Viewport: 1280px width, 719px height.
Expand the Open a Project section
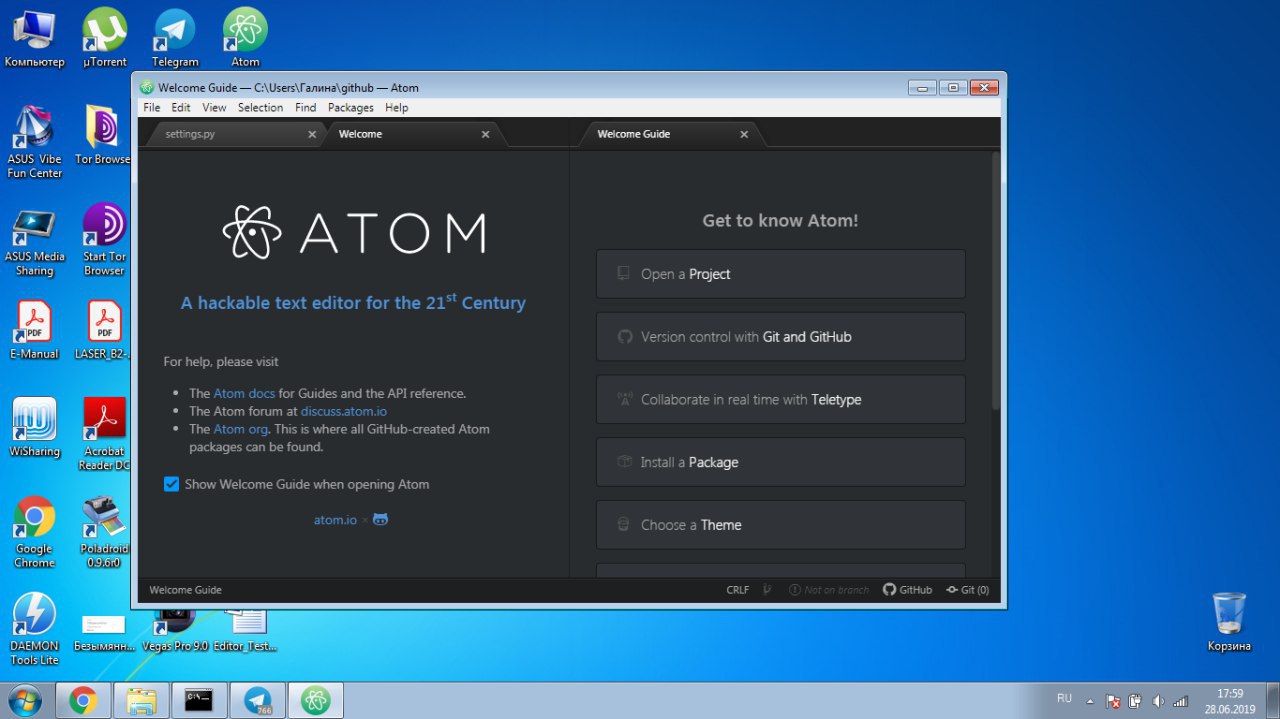780,274
